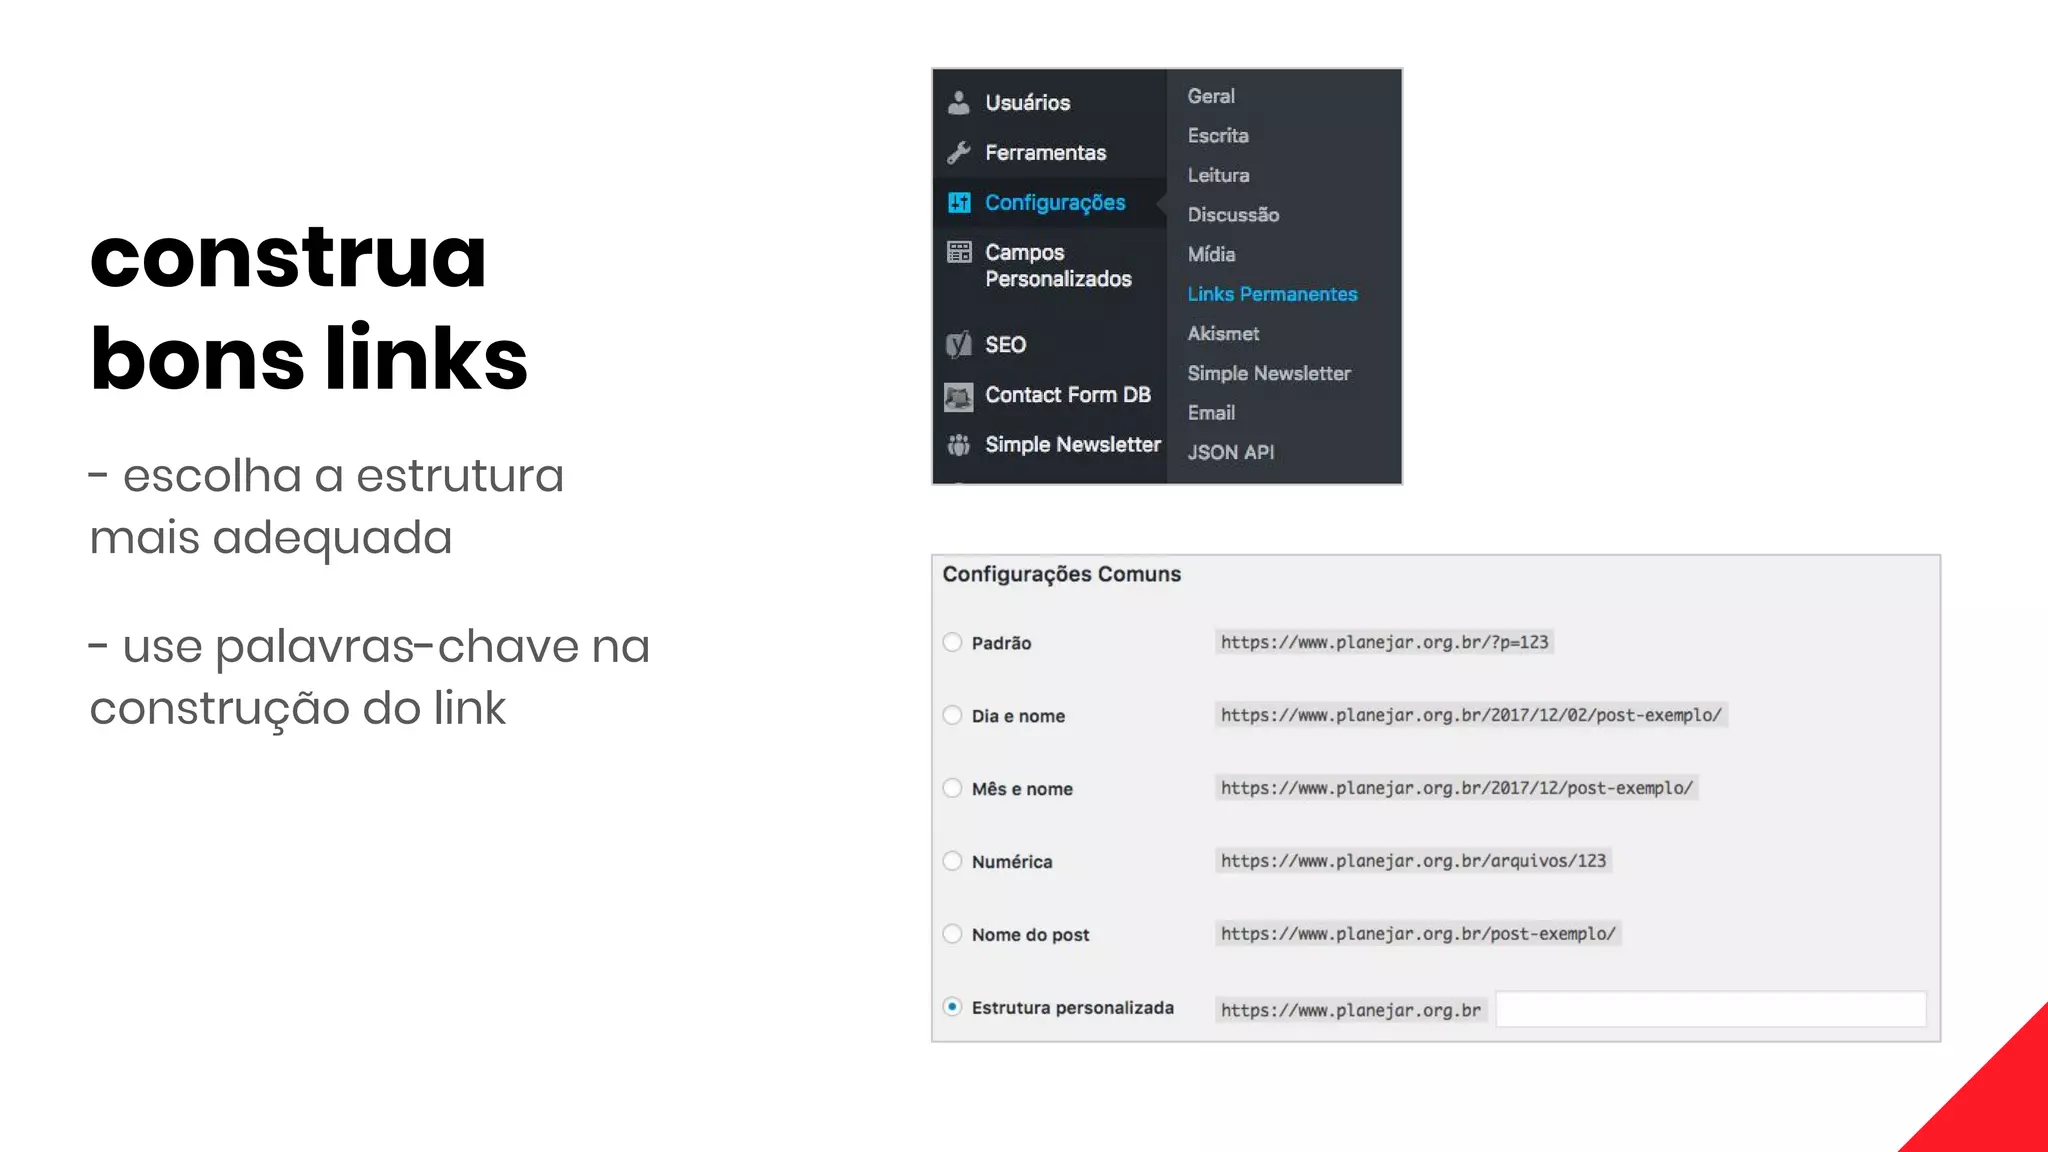2048x1152 pixels.
Task: Click the Simple Newsletter people icon
Action: tap(959, 444)
